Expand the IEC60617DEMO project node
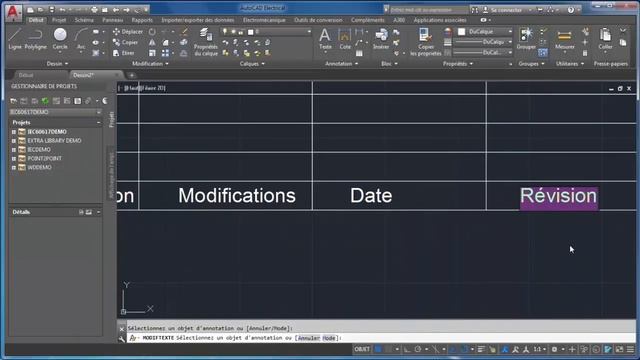The image size is (640, 360). (14, 132)
